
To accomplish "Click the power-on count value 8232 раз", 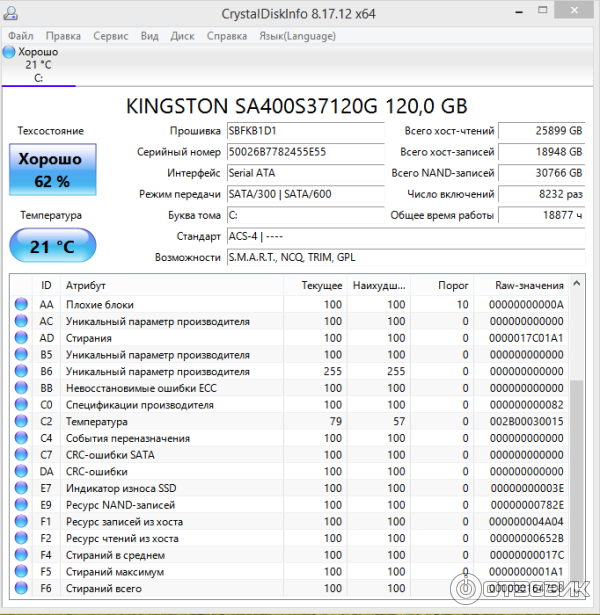I will tap(542, 194).
